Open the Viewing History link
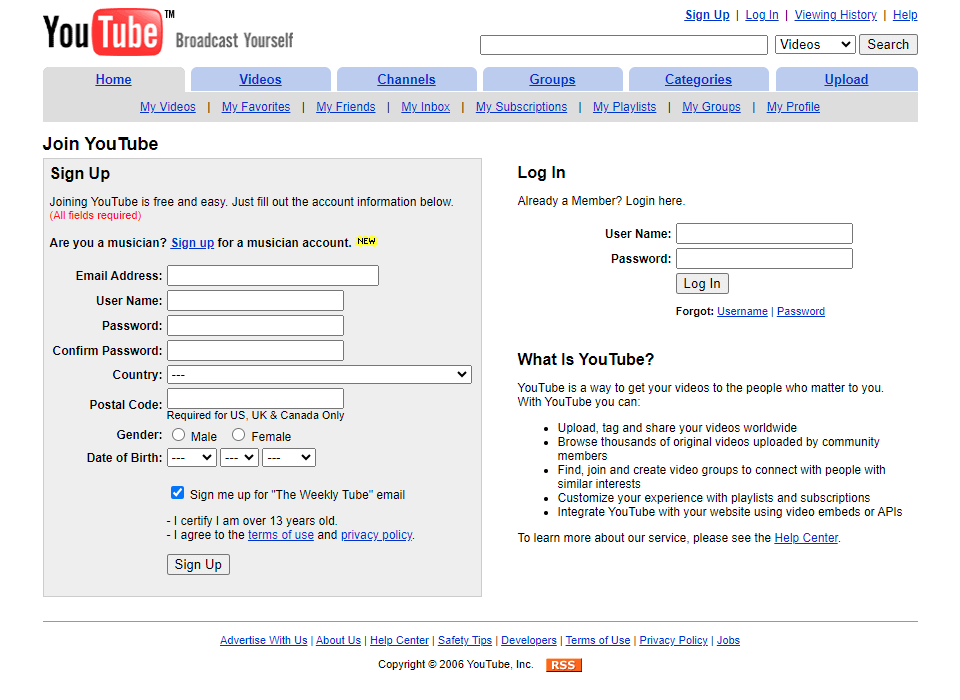The height and width of the screenshot is (700, 960). (836, 15)
